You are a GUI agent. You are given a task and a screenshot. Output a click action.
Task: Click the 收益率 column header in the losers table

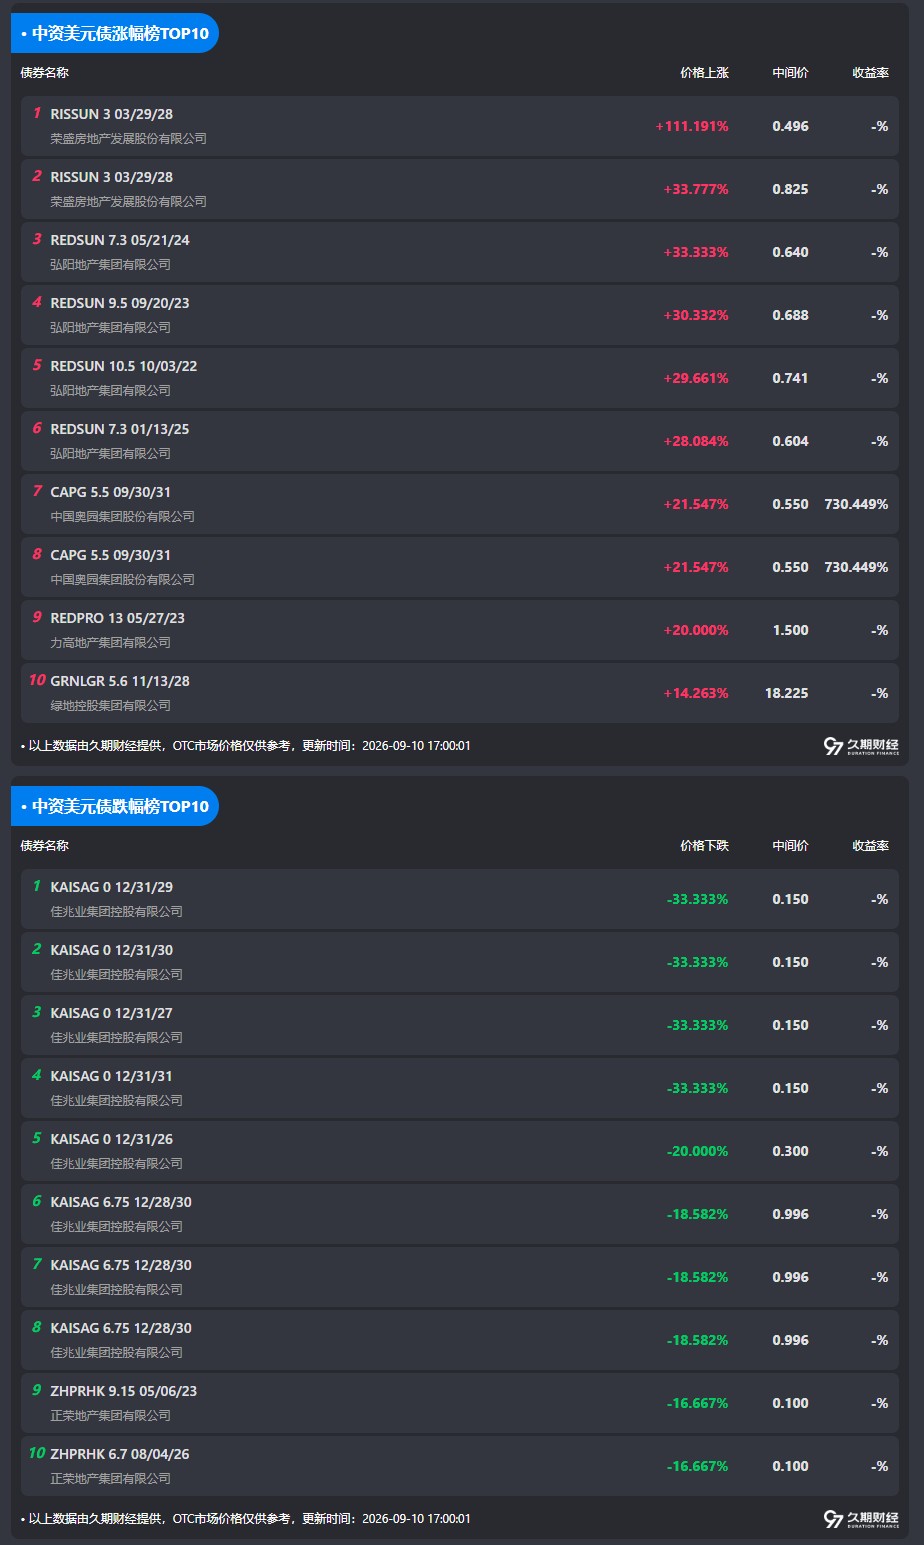coord(870,846)
